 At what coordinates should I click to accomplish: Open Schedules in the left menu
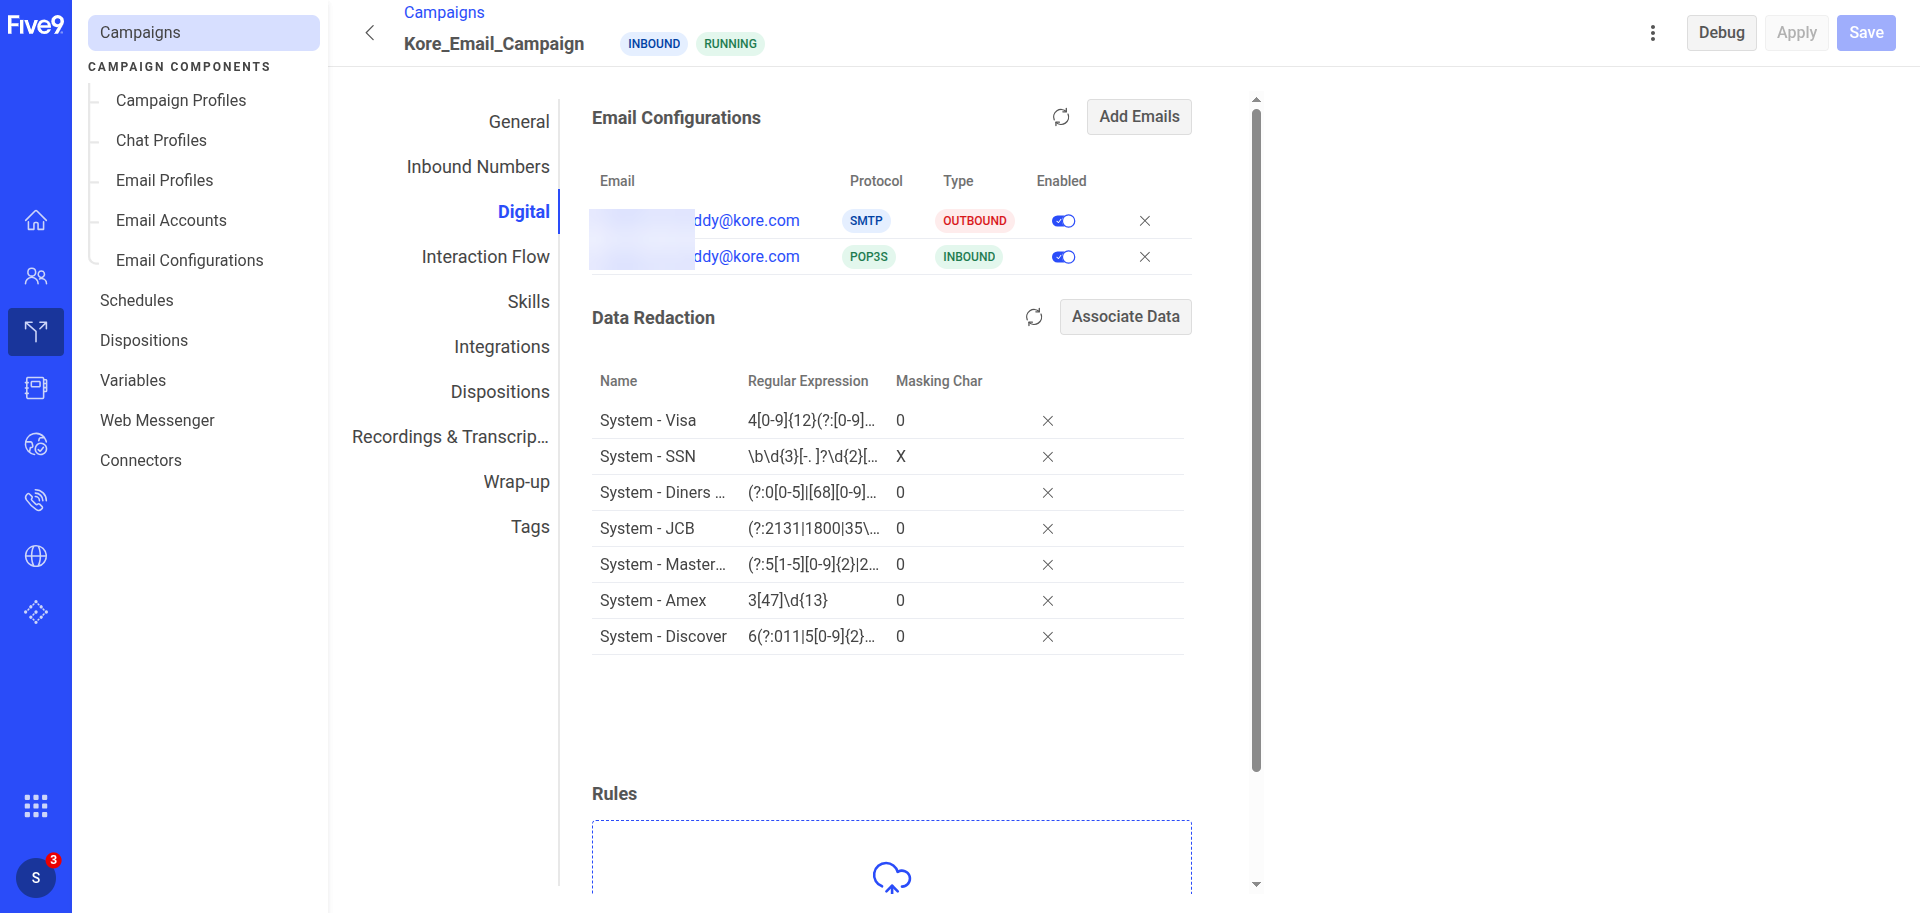pos(136,300)
